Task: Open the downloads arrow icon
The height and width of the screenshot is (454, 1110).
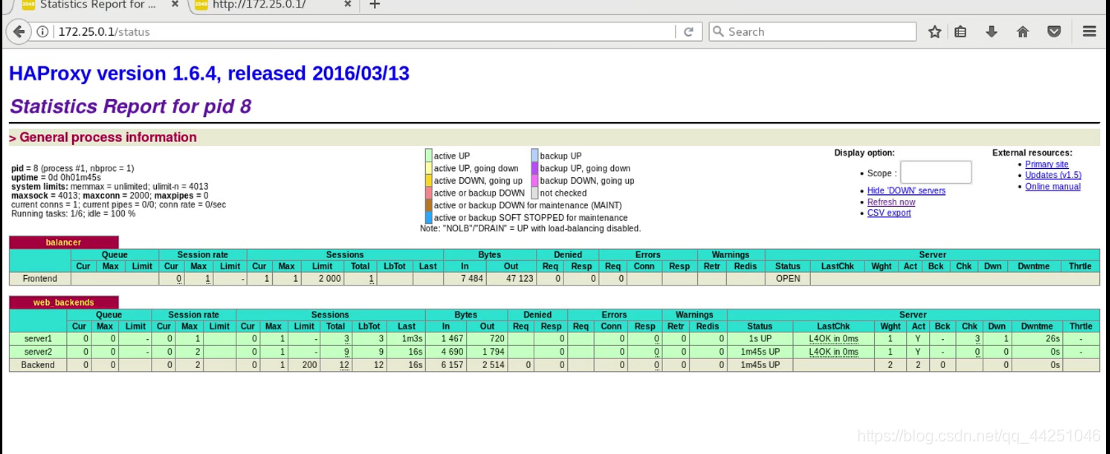Action: (x=991, y=32)
